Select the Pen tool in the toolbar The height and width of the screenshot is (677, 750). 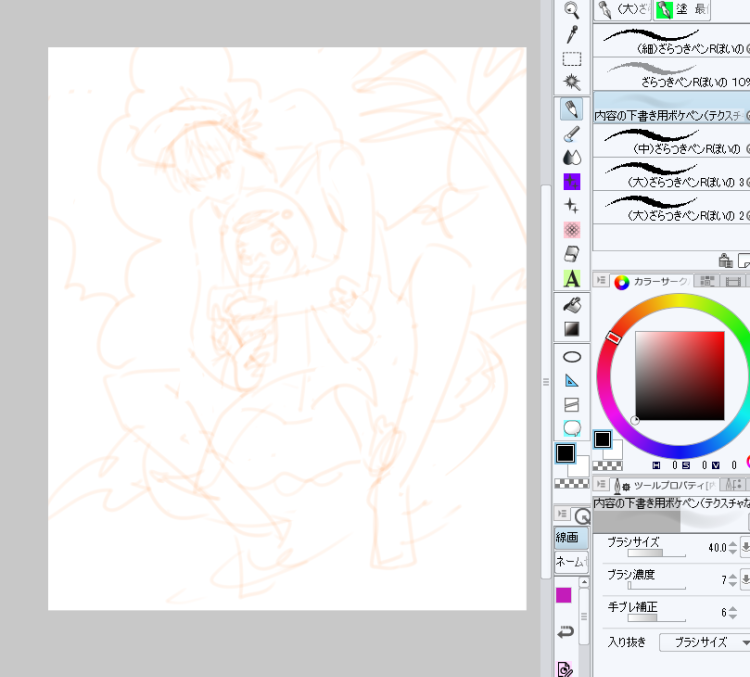point(572,109)
